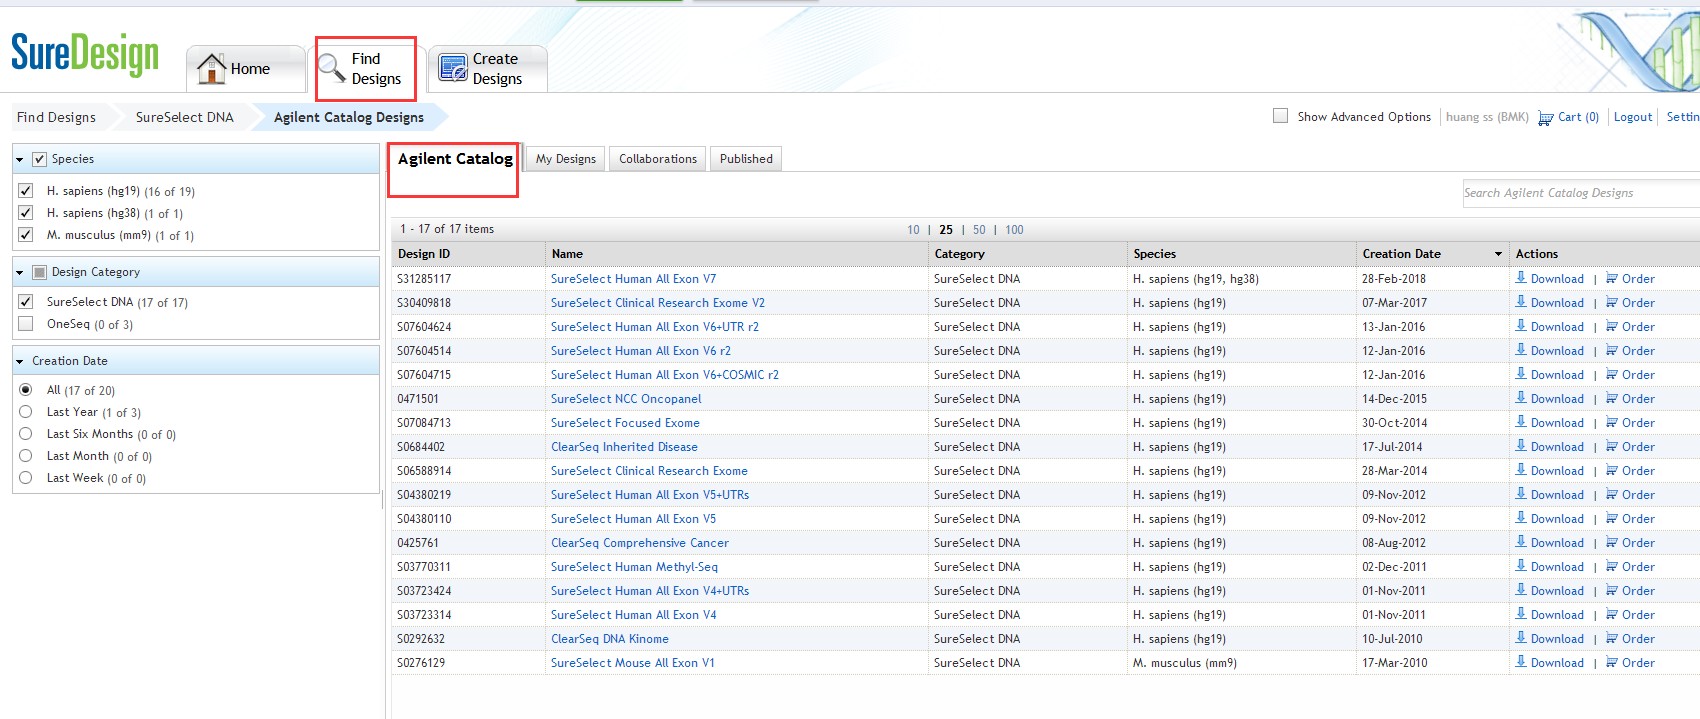This screenshot has width=1700, height=719.
Task: Click download icon for SureSelect Focused Exome
Action: [x=1521, y=422]
